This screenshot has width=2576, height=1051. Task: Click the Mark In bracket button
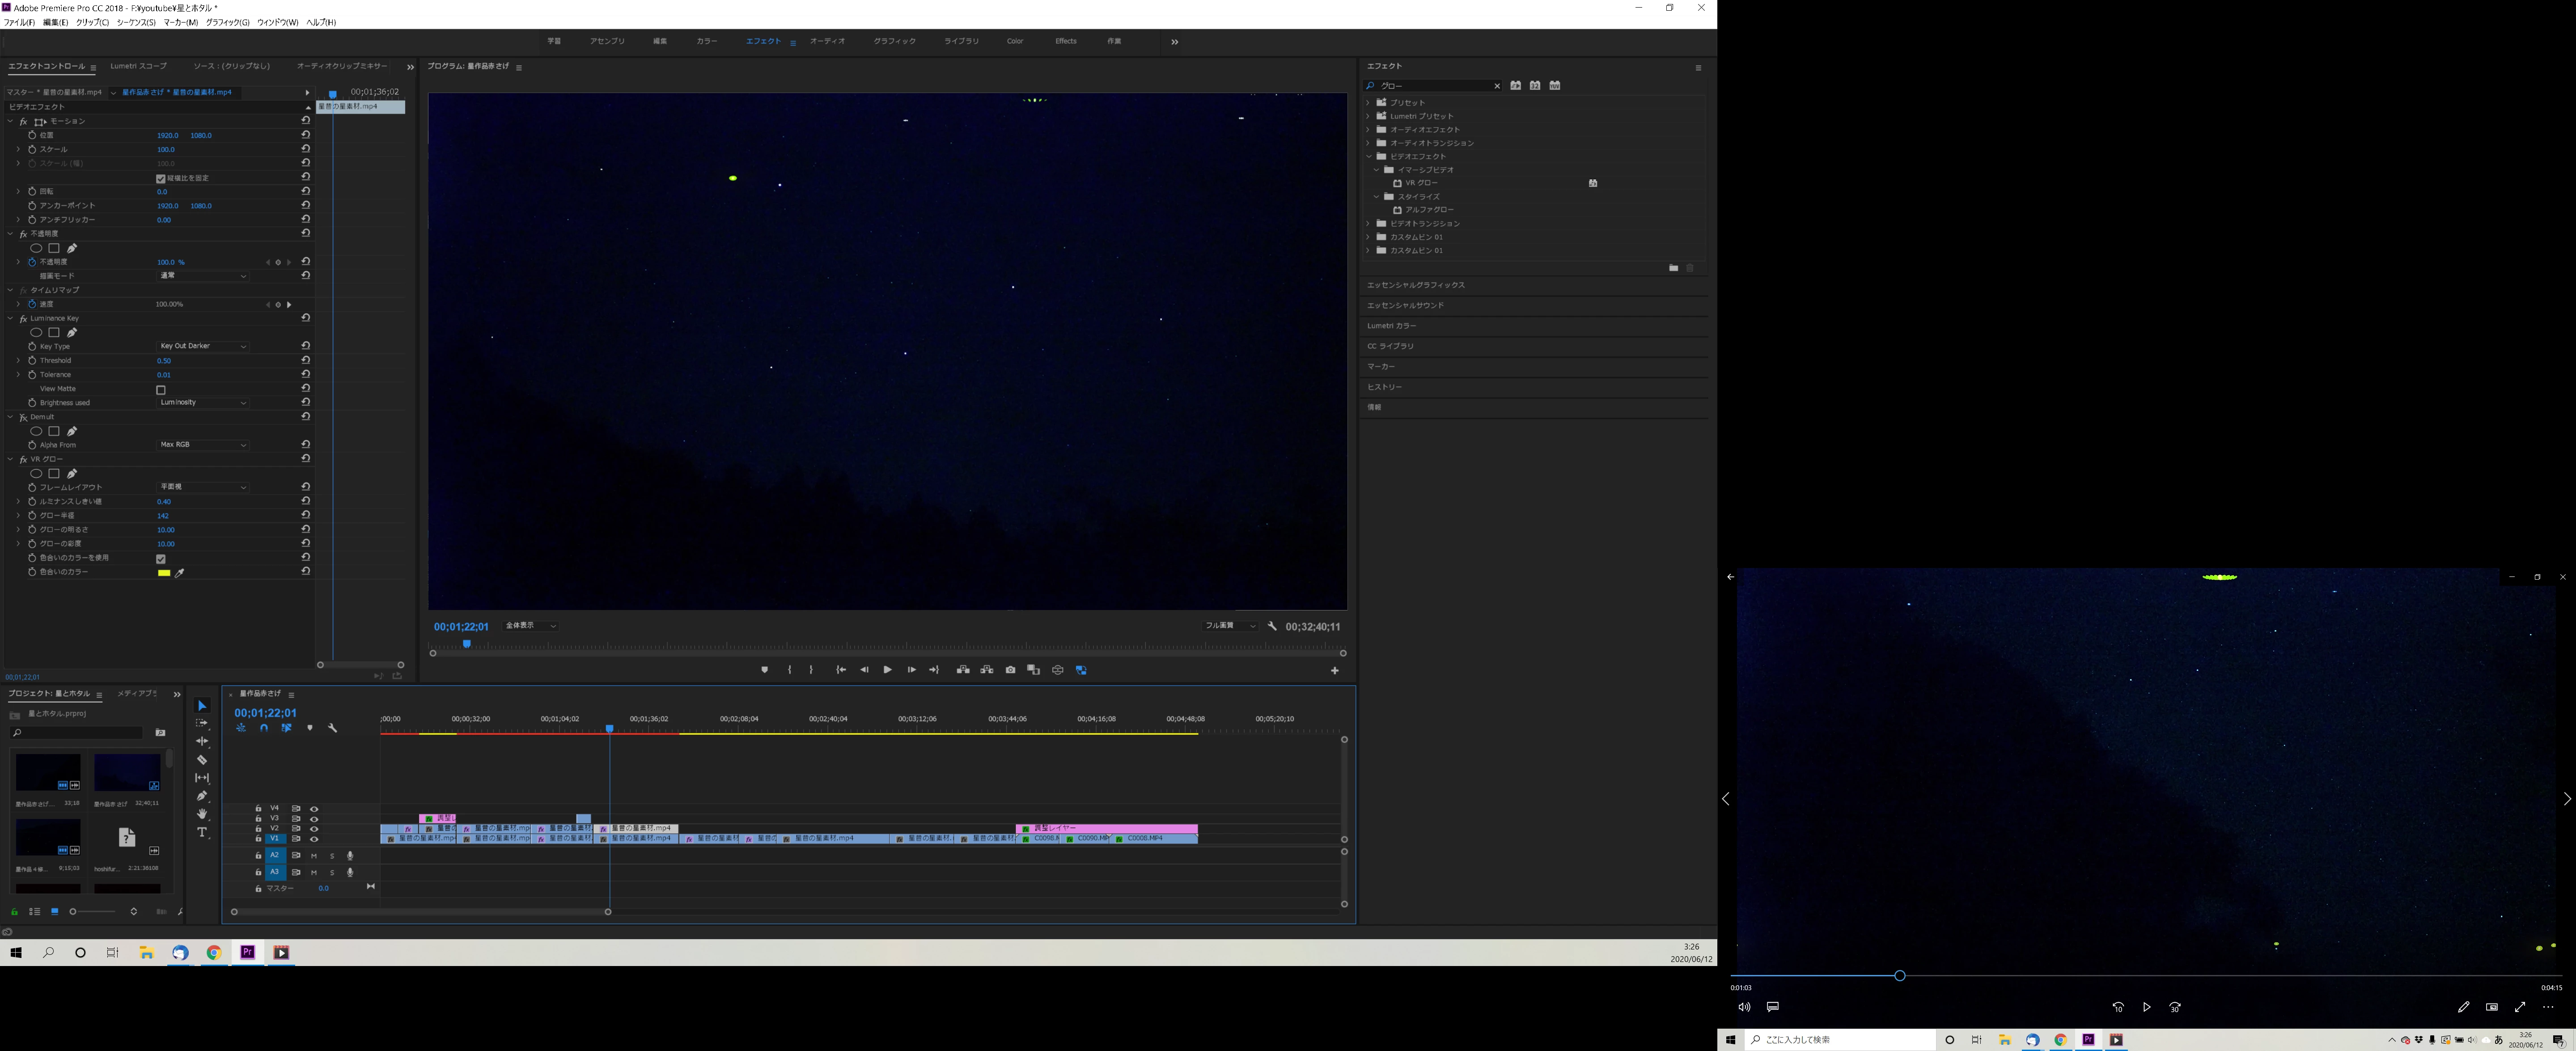[790, 670]
